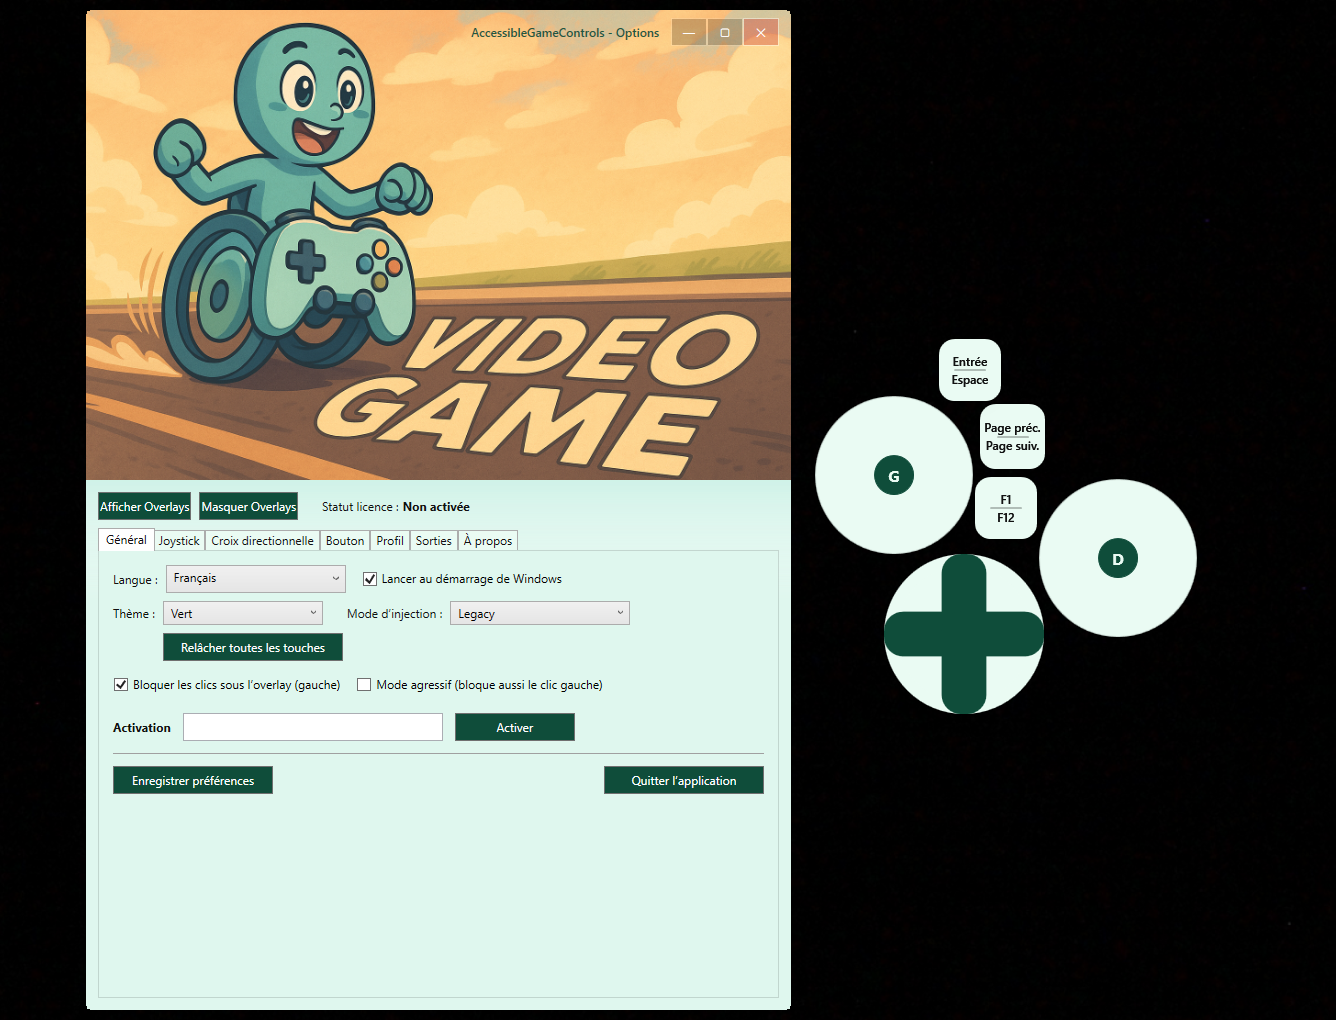Enable Mode agressif checkbox
1336x1020 pixels.
[x=364, y=685]
